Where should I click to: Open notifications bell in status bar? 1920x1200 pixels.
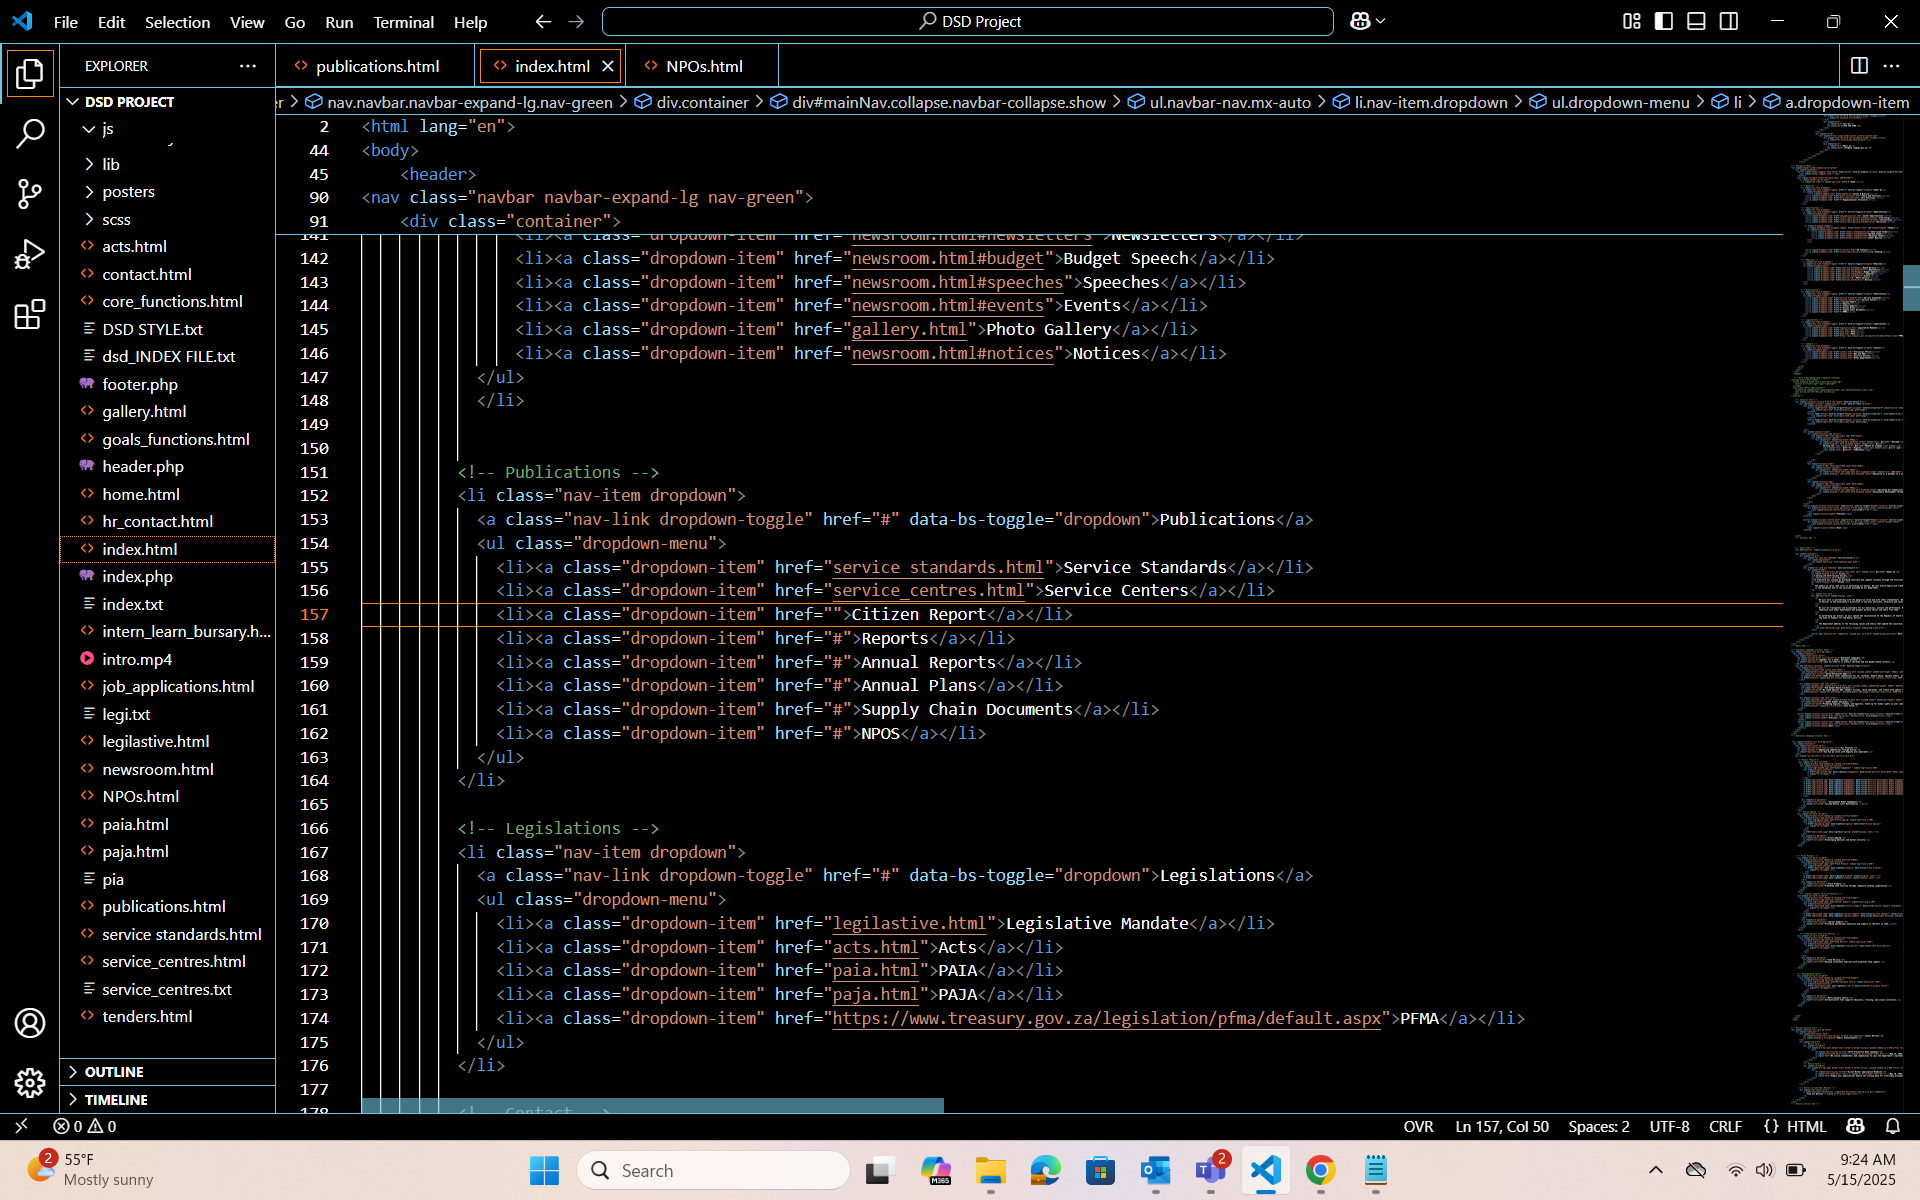(x=1893, y=1126)
